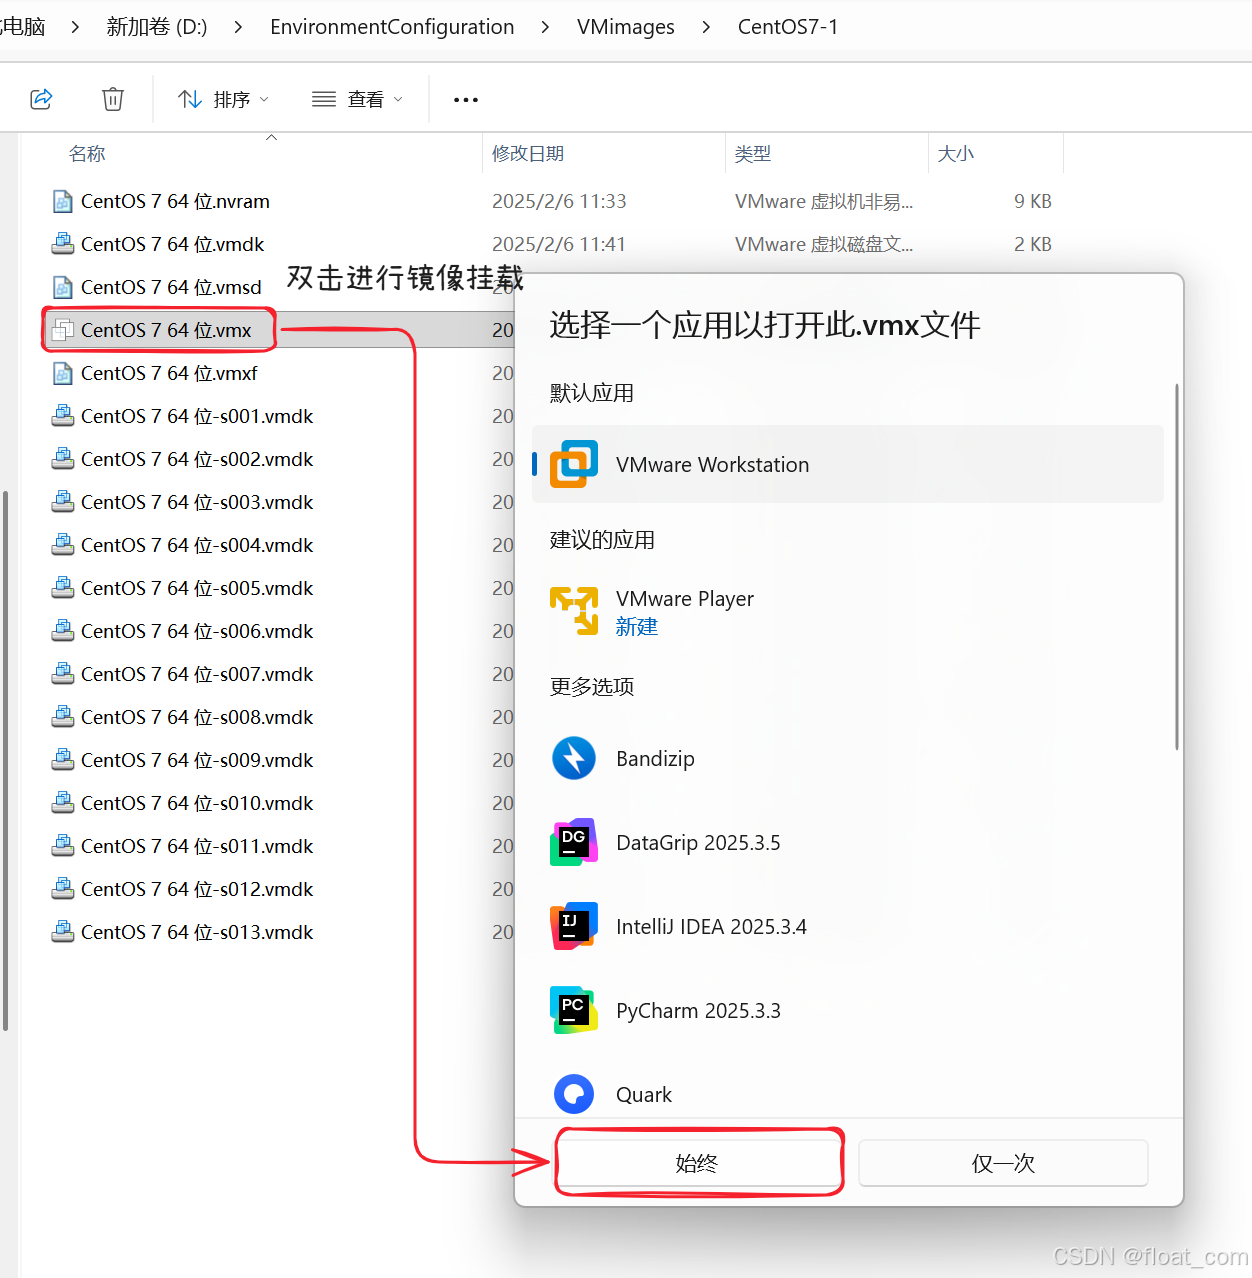The width and height of the screenshot is (1252, 1278).
Task: Open the 查看 view dropdown
Action: (x=357, y=99)
